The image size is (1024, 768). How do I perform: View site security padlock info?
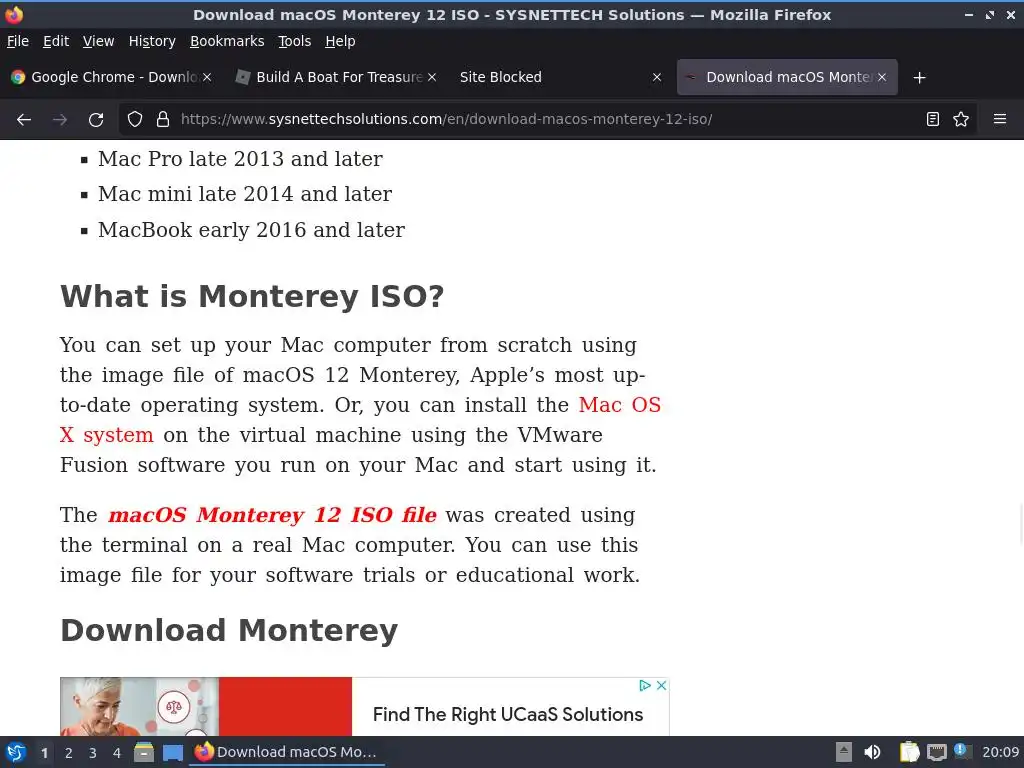coord(163,120)
